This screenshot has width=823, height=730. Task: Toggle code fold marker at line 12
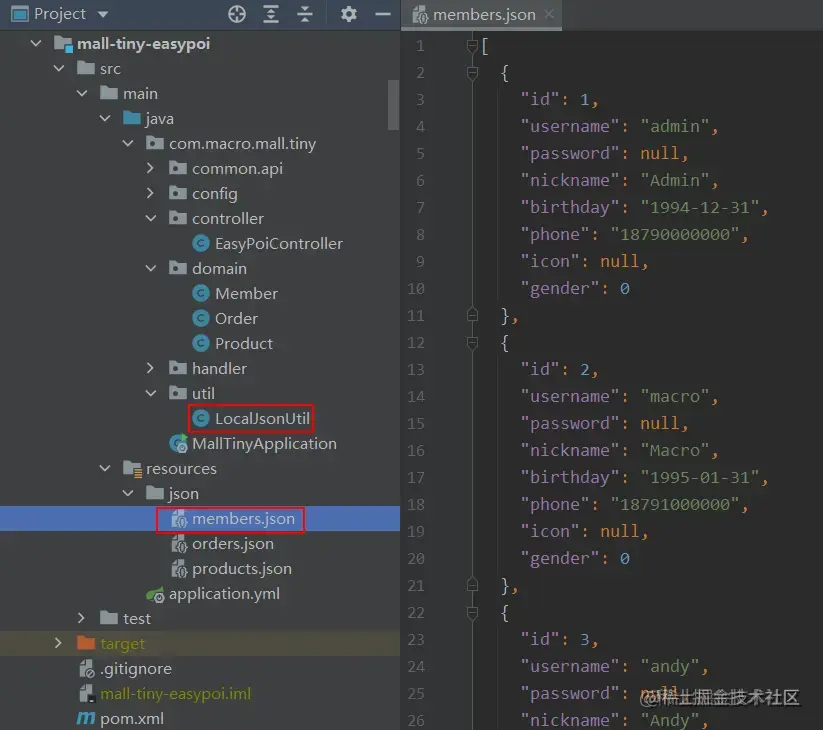[x=472, y=343]
